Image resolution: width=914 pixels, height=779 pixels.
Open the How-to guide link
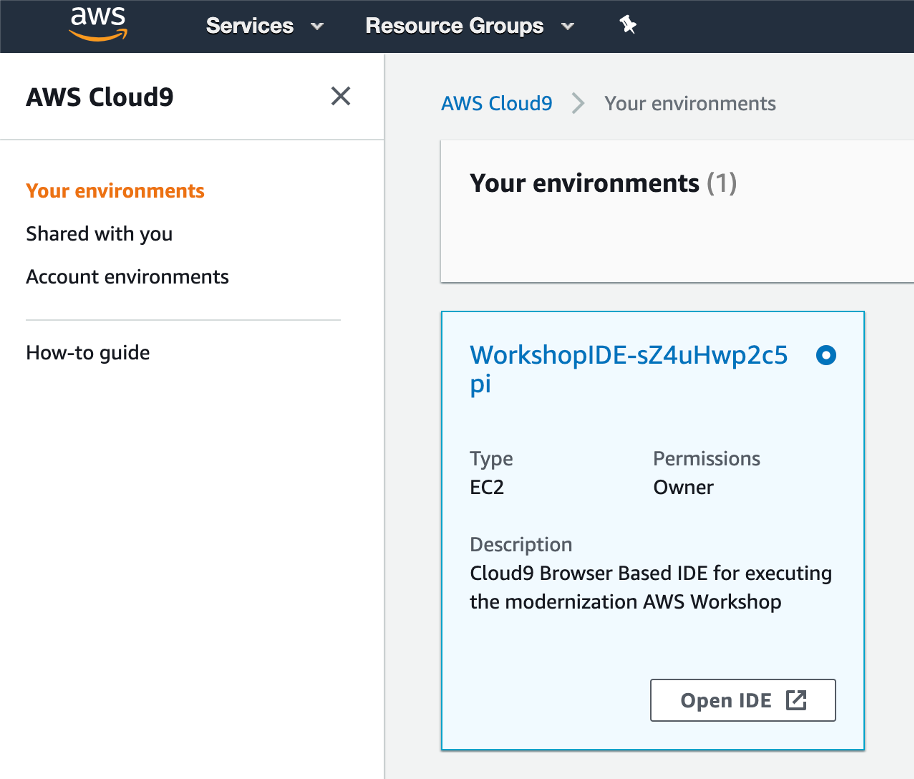coord(88,353)
